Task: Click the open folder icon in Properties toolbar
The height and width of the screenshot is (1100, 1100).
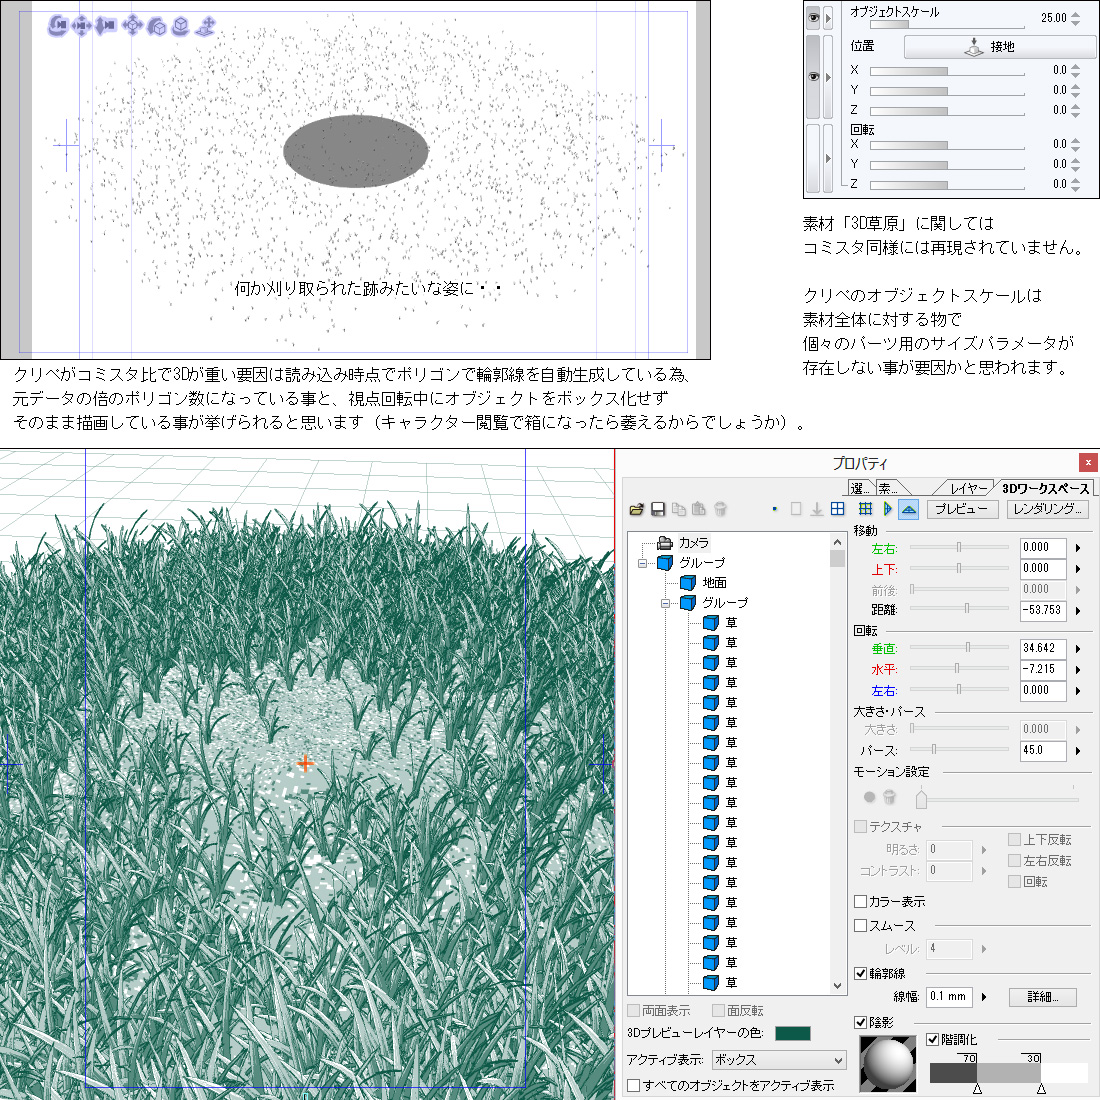Action: click(636, 509)
